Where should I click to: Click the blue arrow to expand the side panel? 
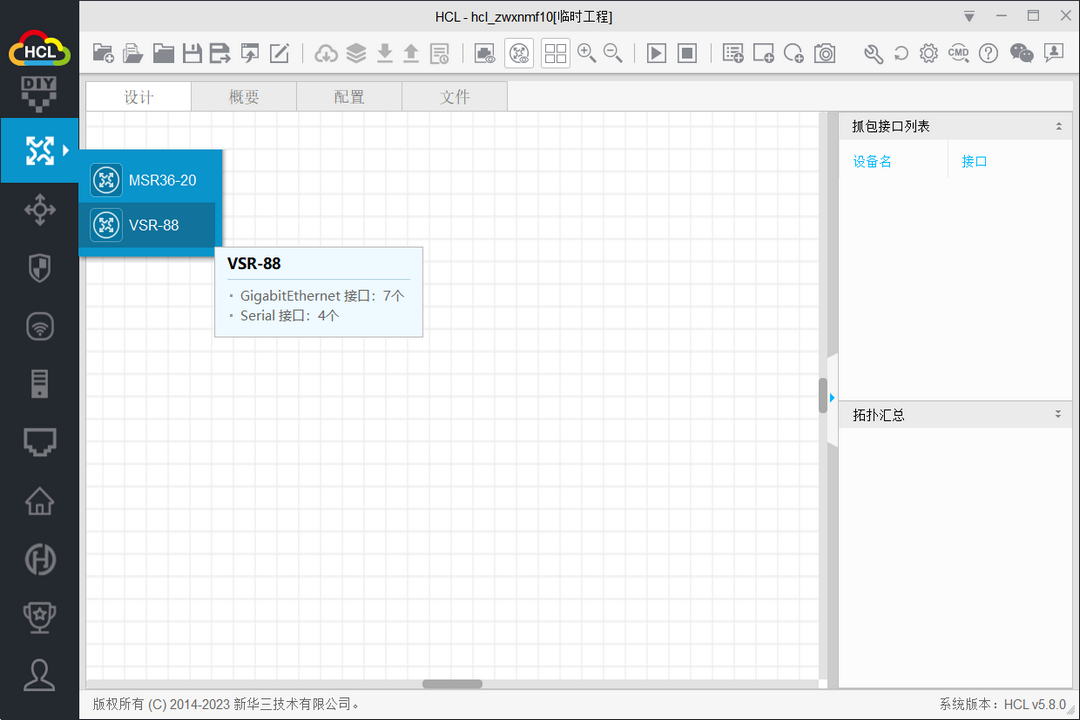[831, 397]
